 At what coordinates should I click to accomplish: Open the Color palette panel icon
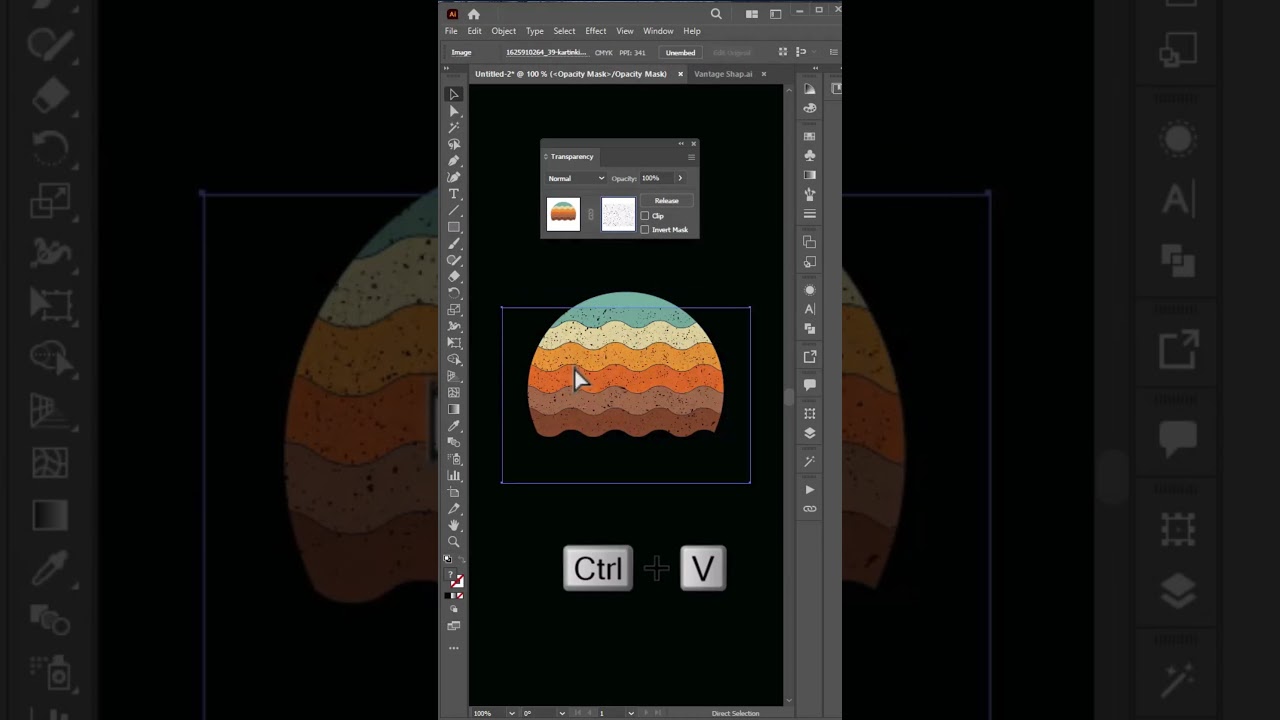[810, 108]
